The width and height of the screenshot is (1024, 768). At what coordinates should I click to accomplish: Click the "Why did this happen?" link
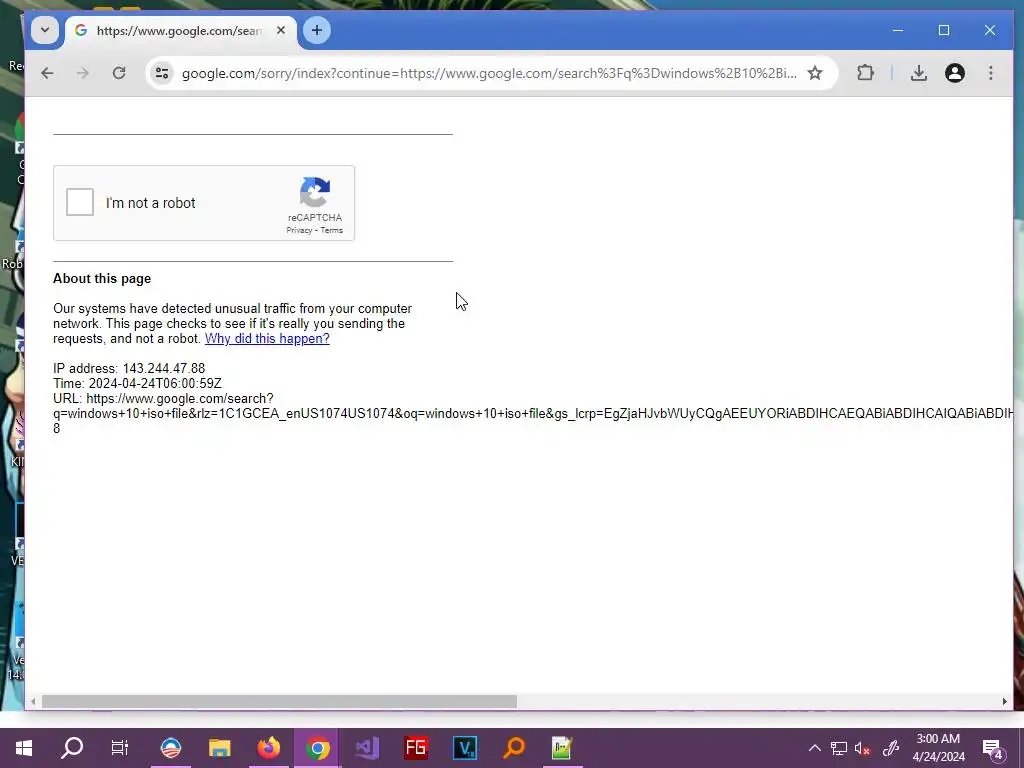(x=267, y=338)
